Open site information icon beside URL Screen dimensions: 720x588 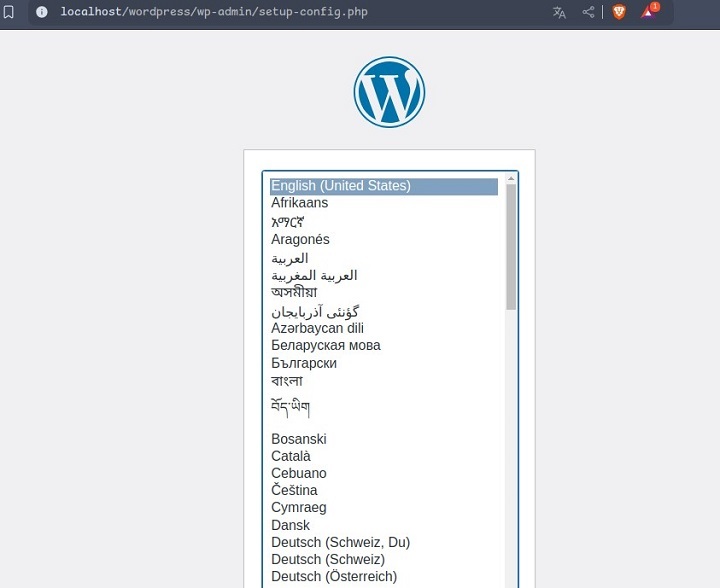click(42, 12)
